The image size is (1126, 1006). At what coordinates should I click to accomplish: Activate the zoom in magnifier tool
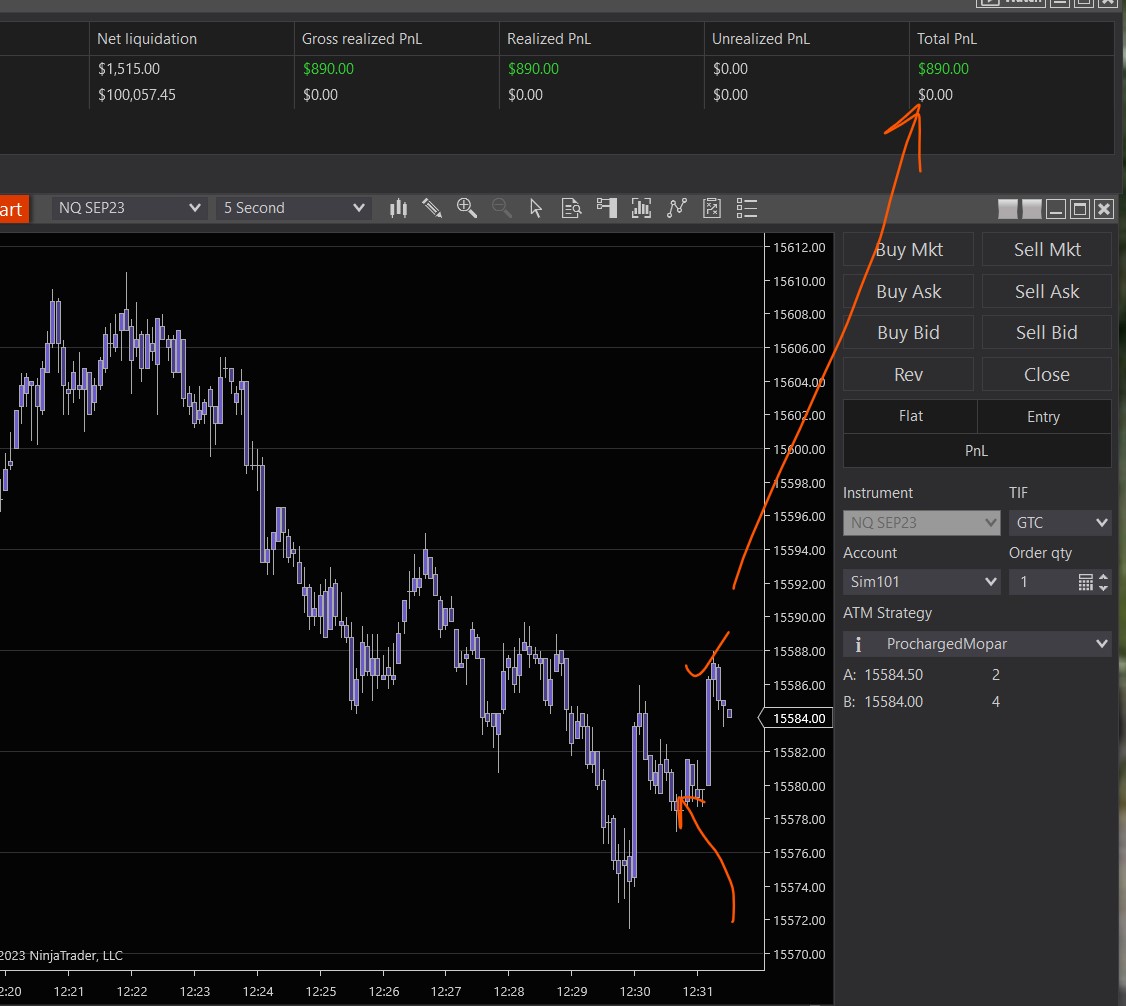point(466,208)
